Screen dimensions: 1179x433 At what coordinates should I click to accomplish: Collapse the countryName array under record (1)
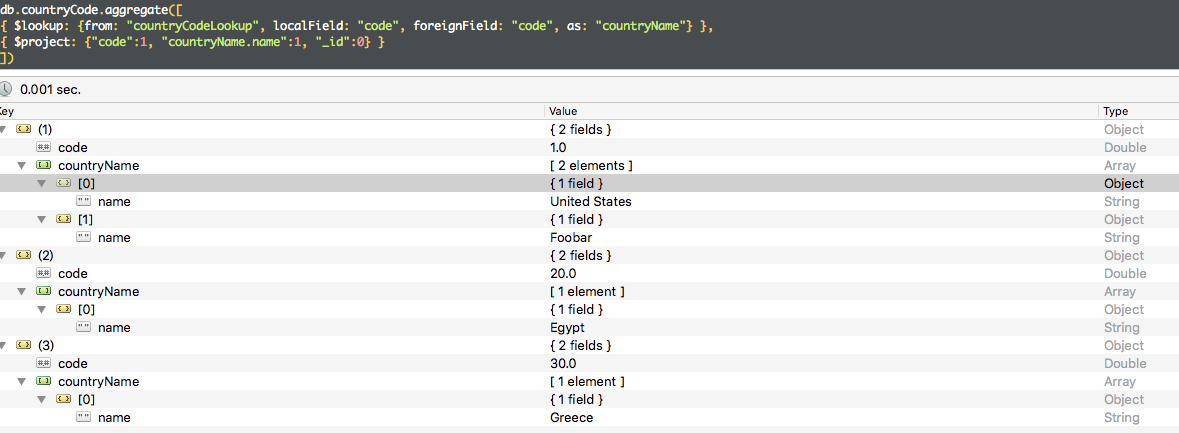coord(22,166)
